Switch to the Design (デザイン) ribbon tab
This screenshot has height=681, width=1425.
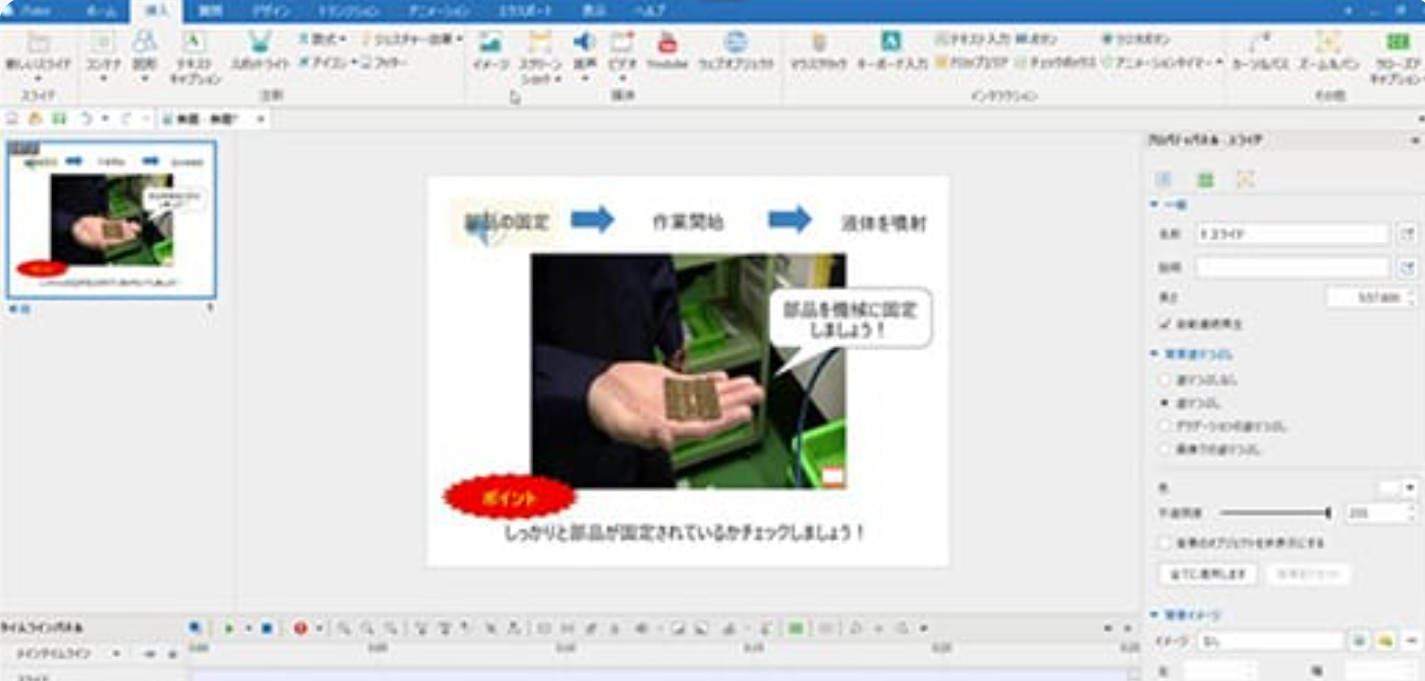[x=271, y=10]
